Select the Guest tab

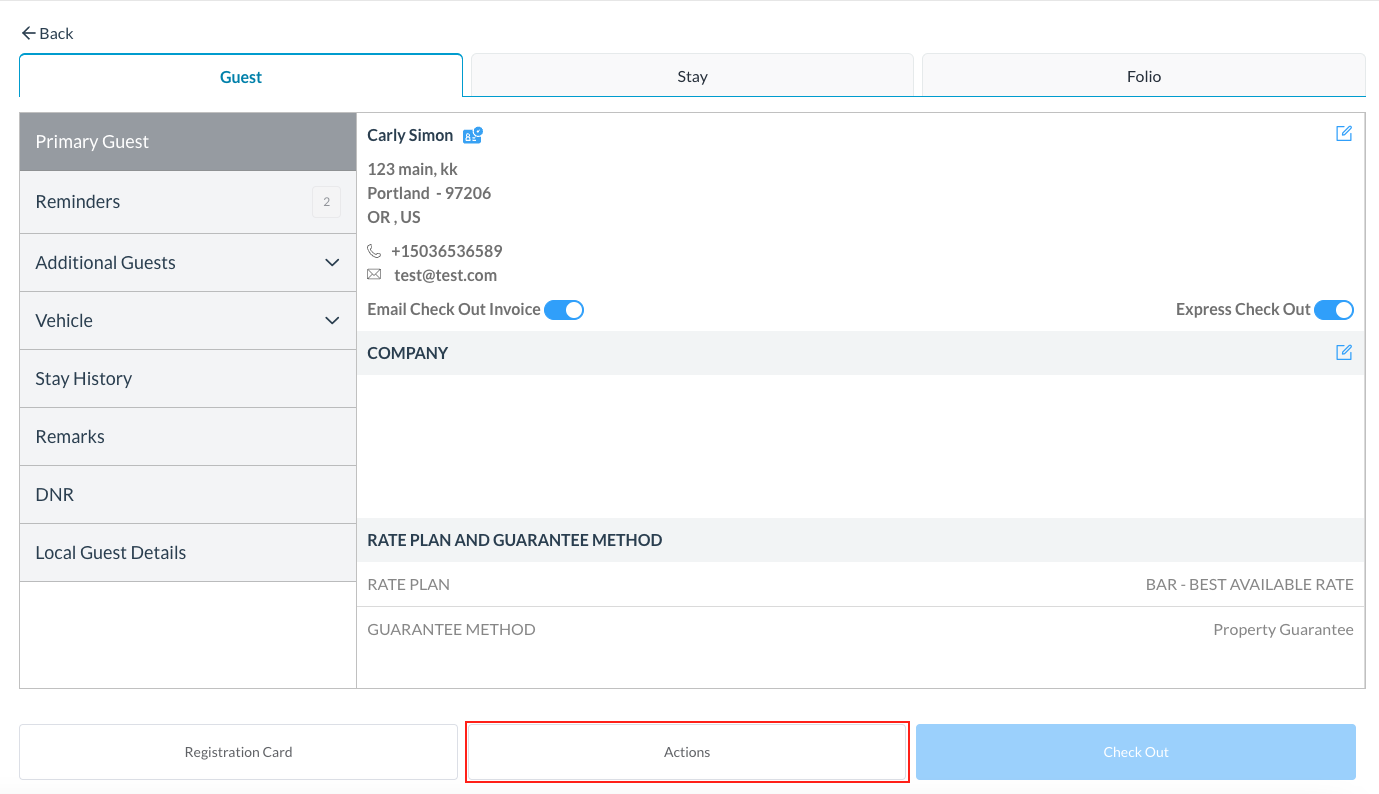tap(241, 77)
